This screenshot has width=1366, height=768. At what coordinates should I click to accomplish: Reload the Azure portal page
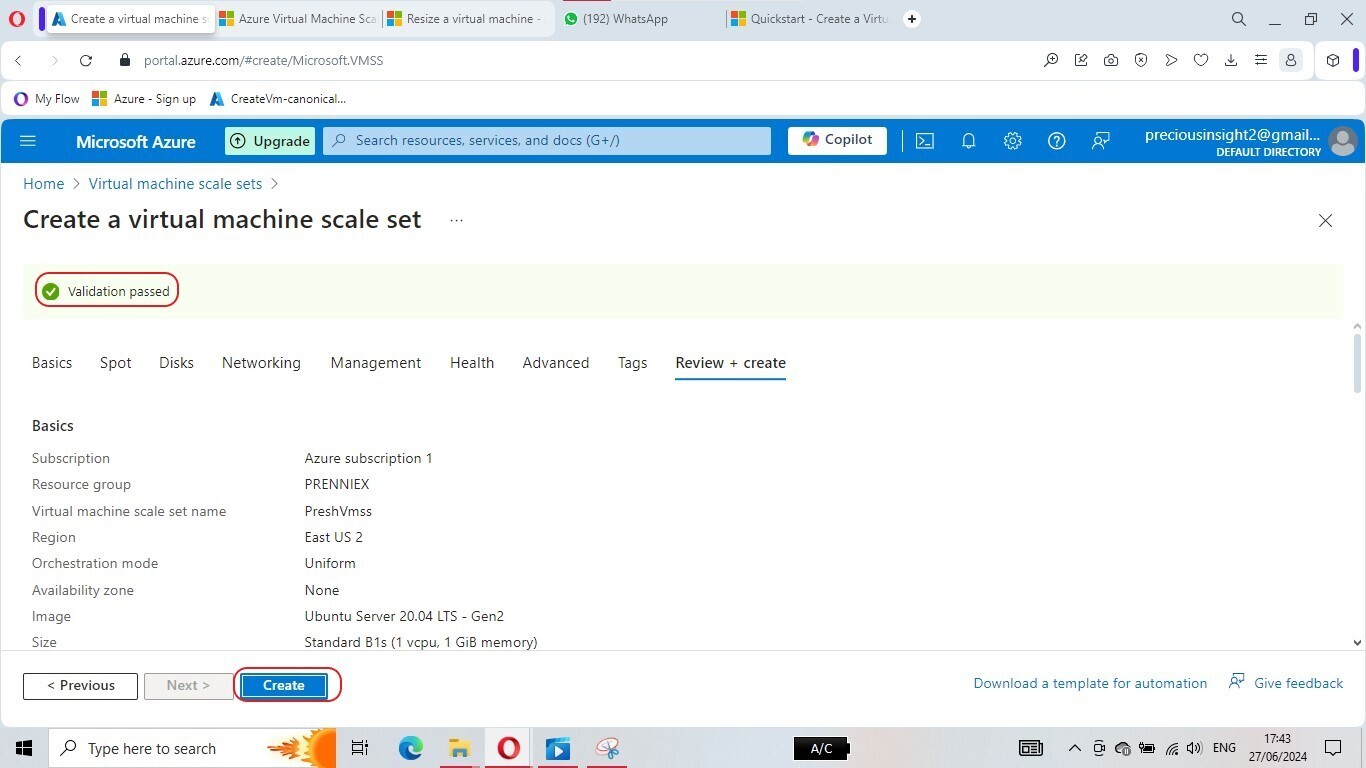[86, 60]
